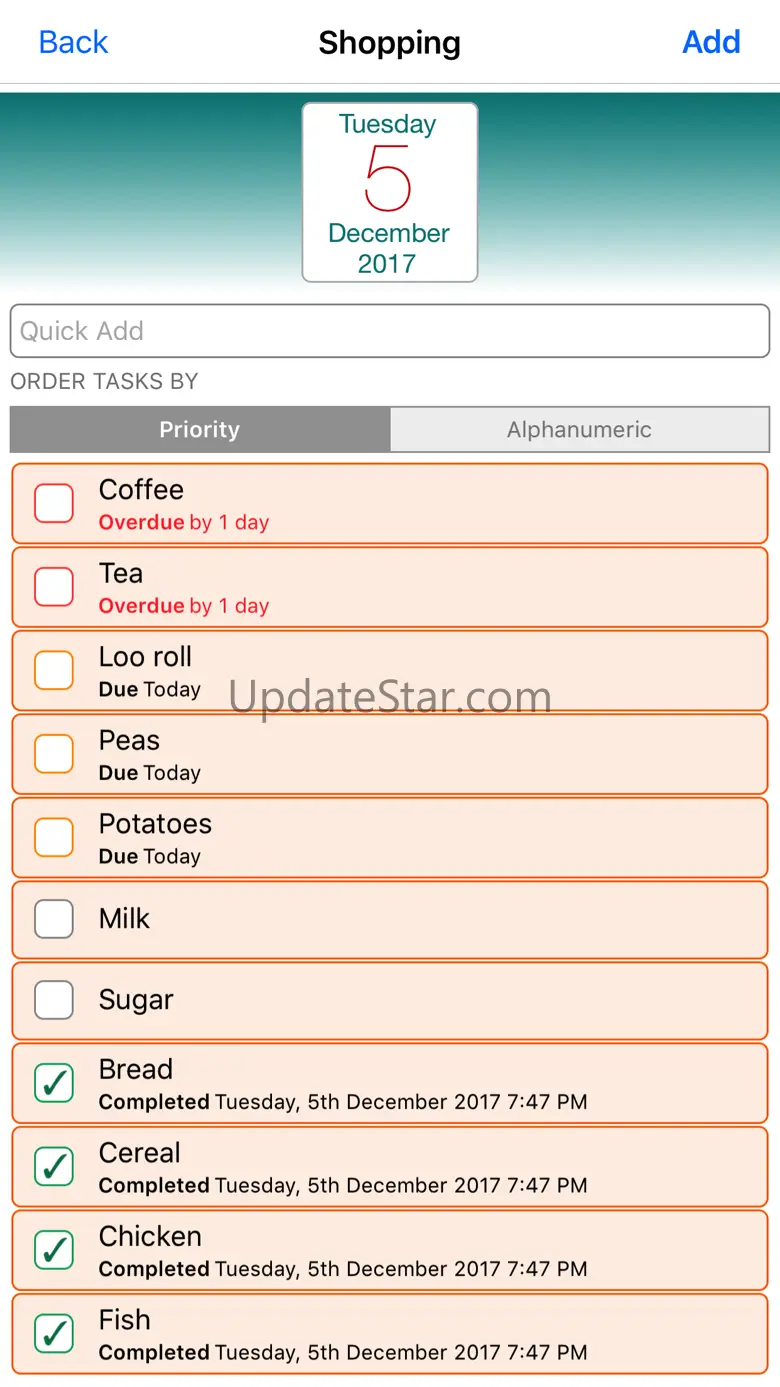
Task: Check the Milk checkbox
Action: coord(54,919)
